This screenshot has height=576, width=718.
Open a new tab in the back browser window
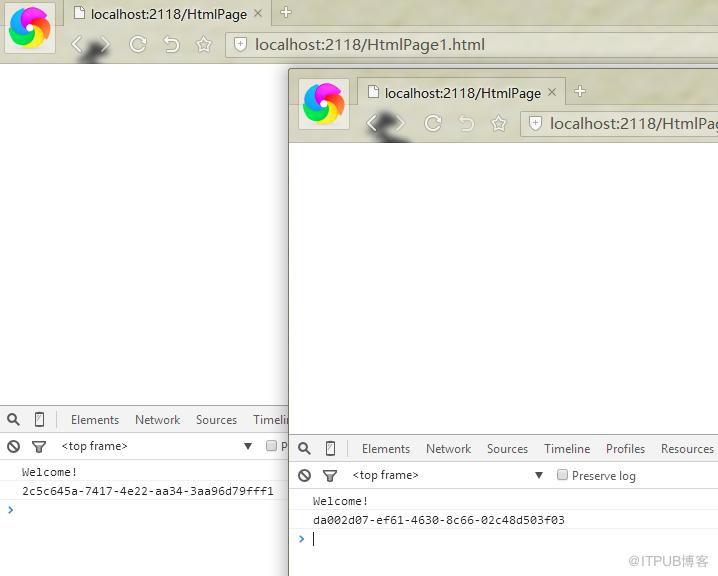pyautogui.click(x=286, y=12)
